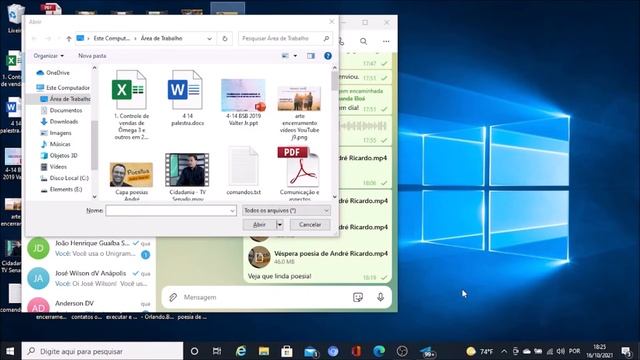Open the Organizar dropdown menu
This screenshot has height=360, width=640.
coord(49,56)
